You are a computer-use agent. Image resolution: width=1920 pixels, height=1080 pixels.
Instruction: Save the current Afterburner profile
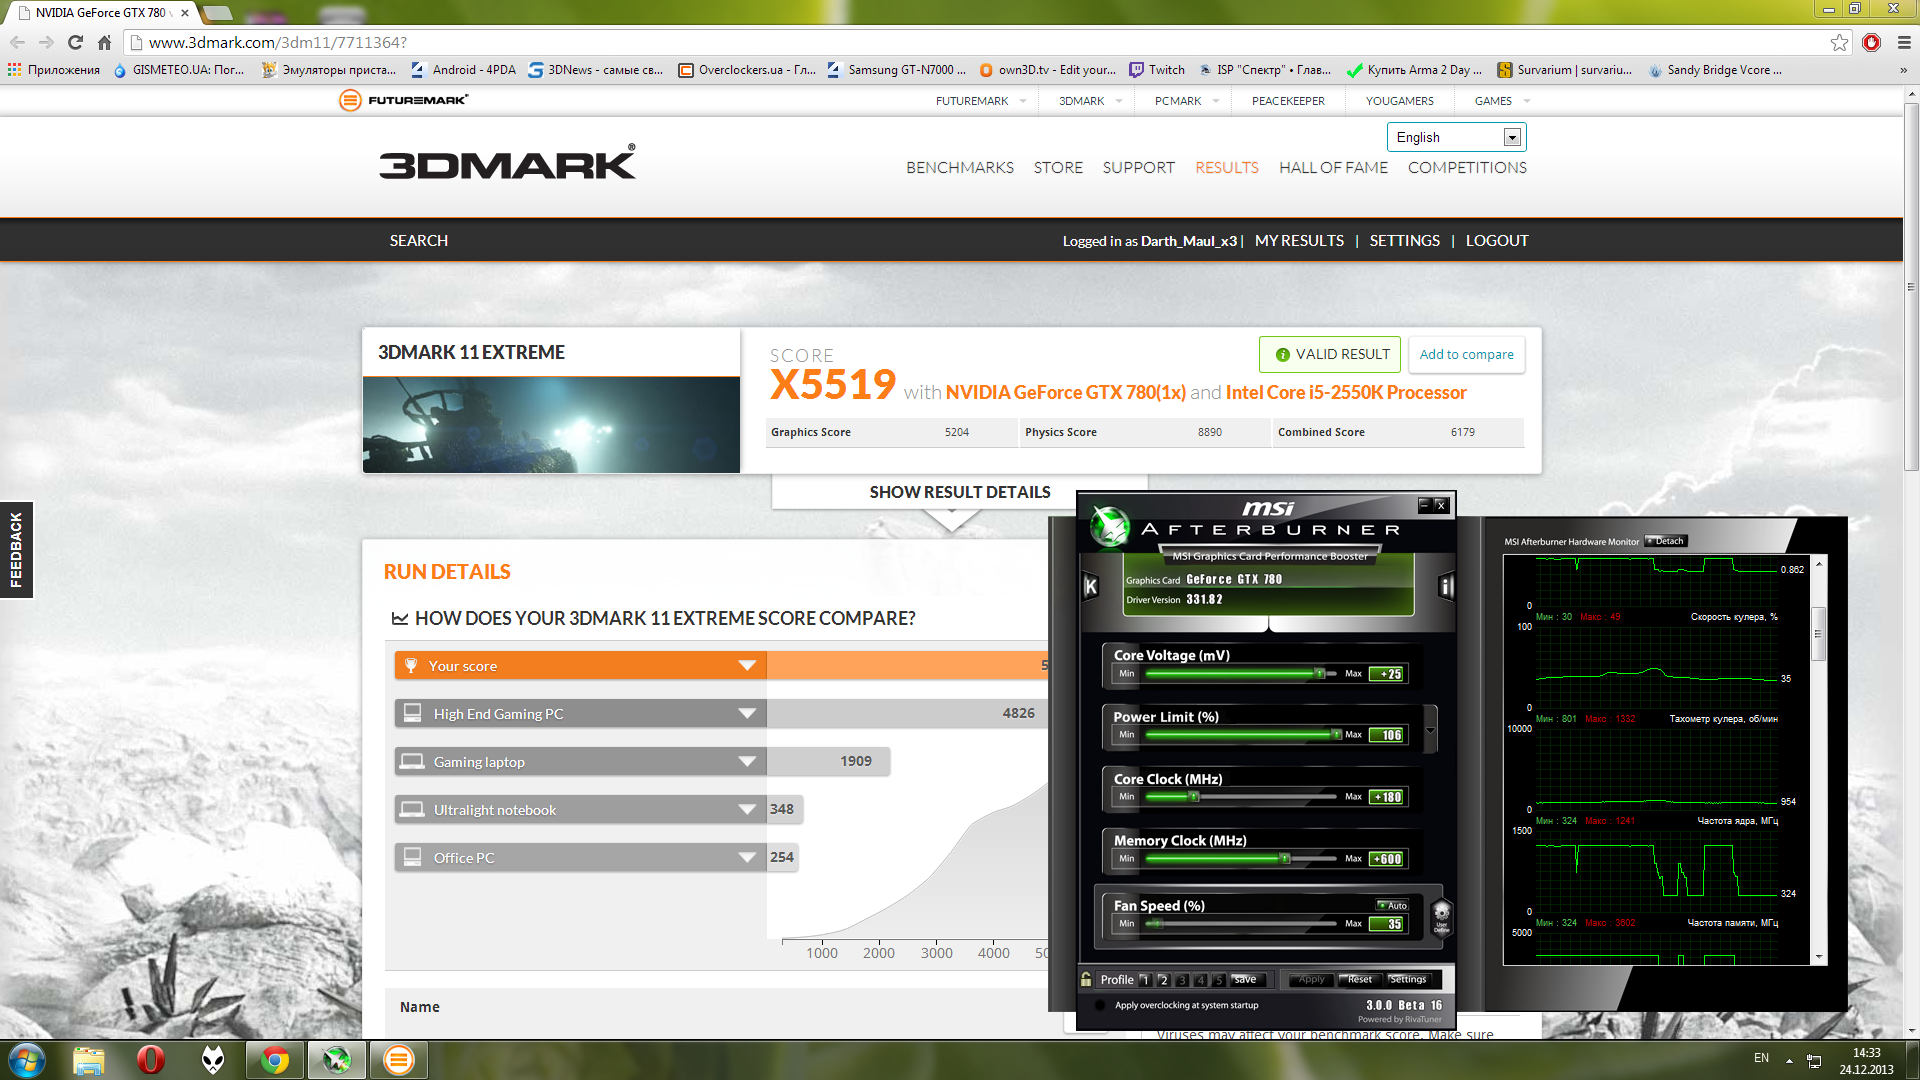click(1245, 980)
